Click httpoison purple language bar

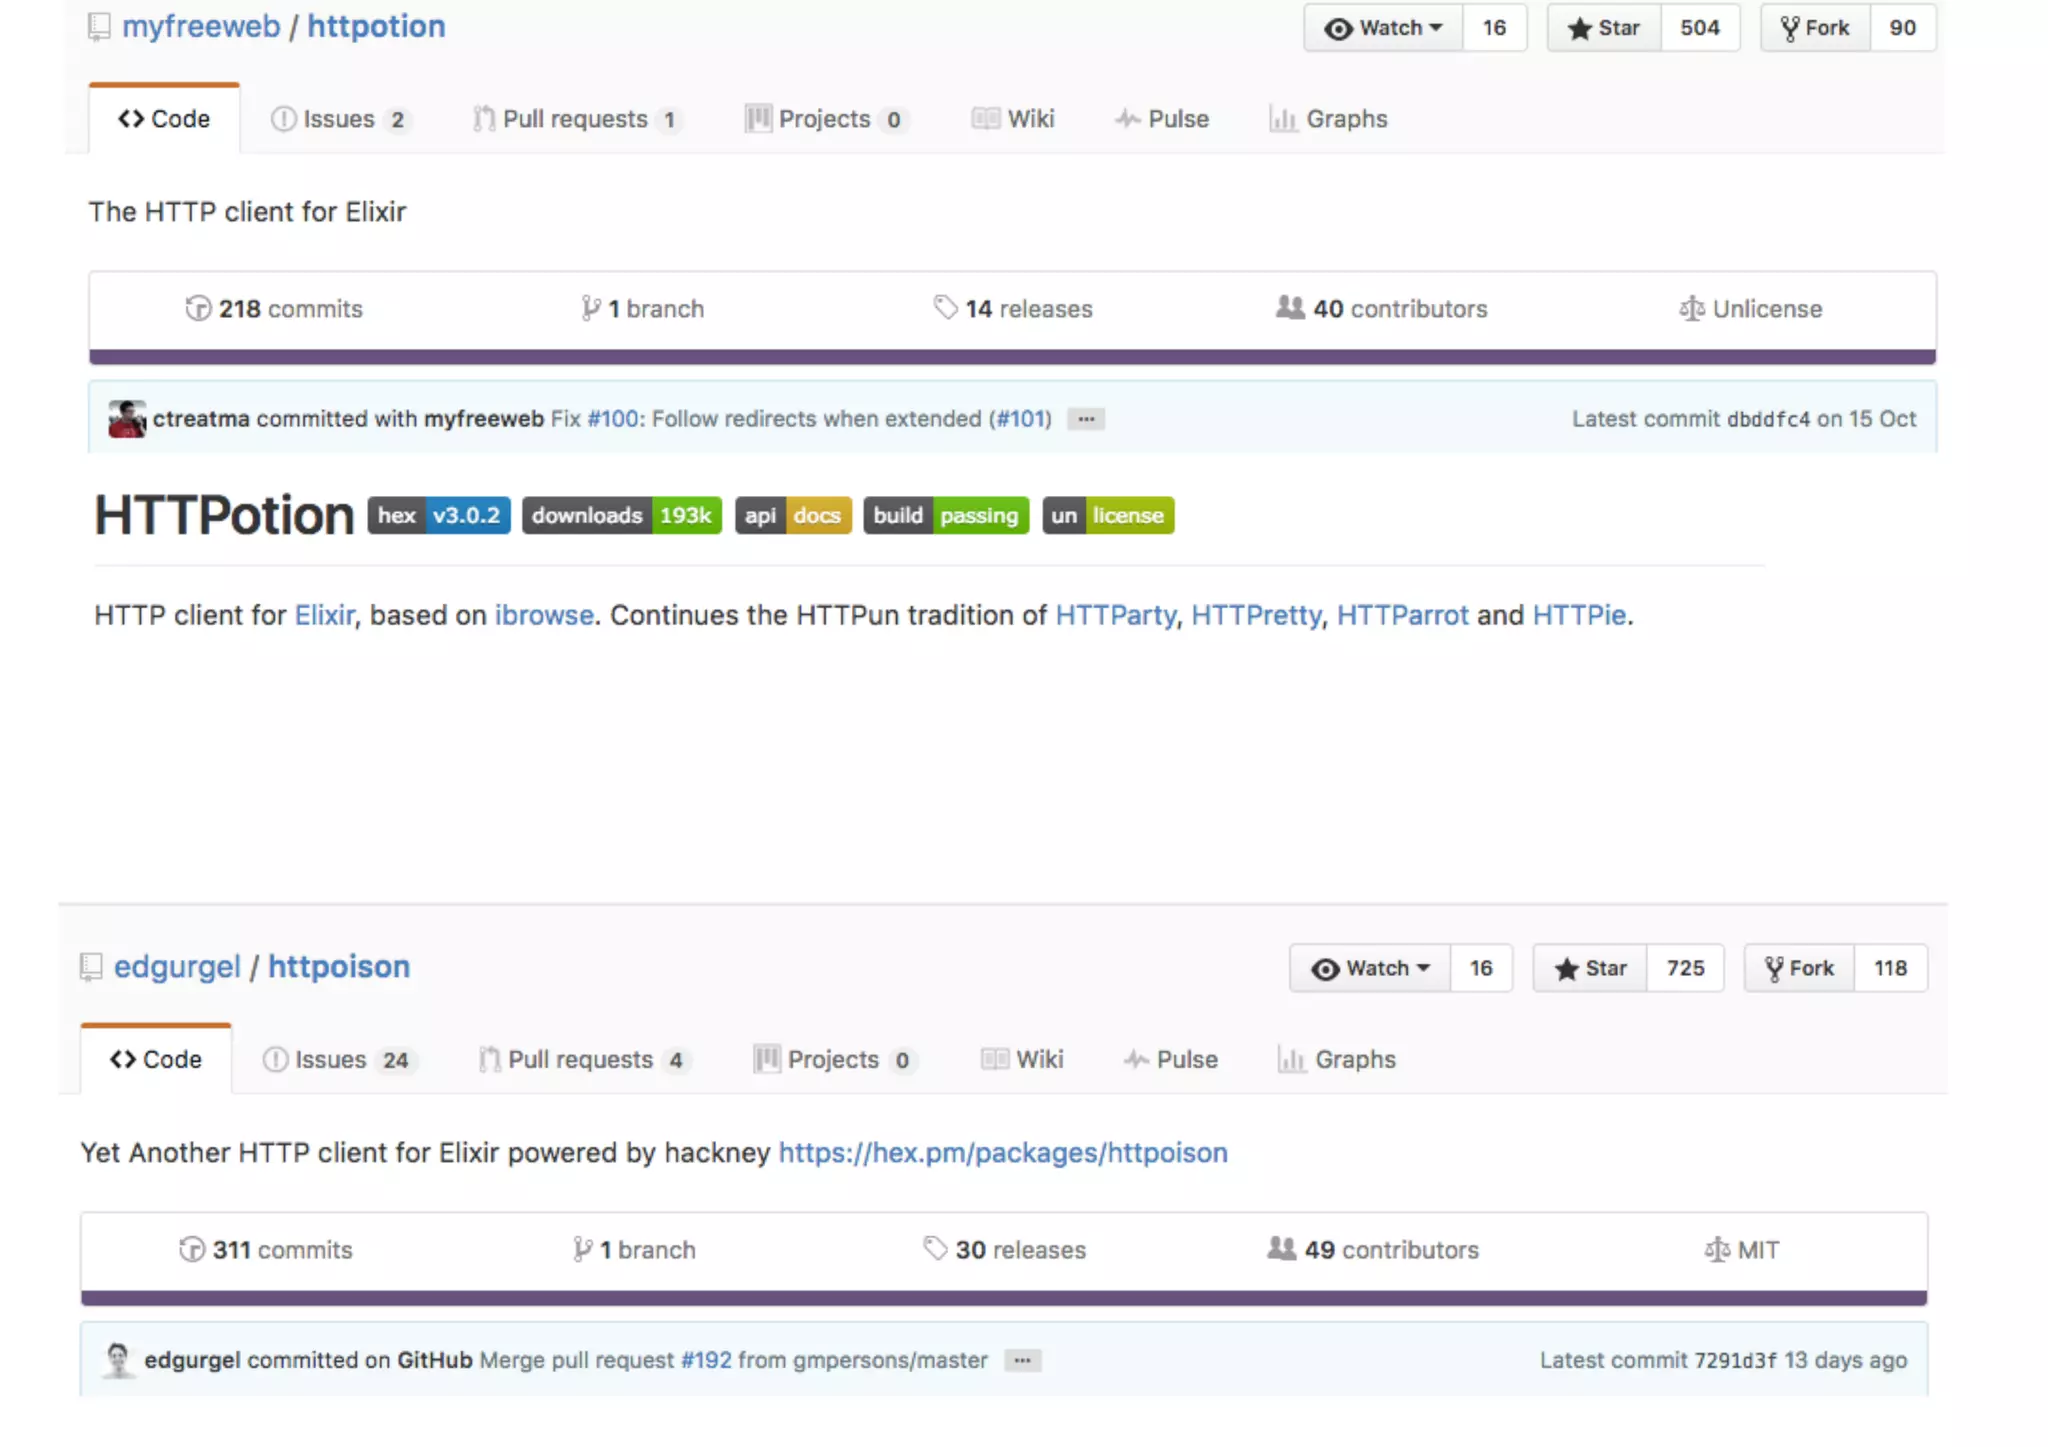[x=1004, y=1298]
